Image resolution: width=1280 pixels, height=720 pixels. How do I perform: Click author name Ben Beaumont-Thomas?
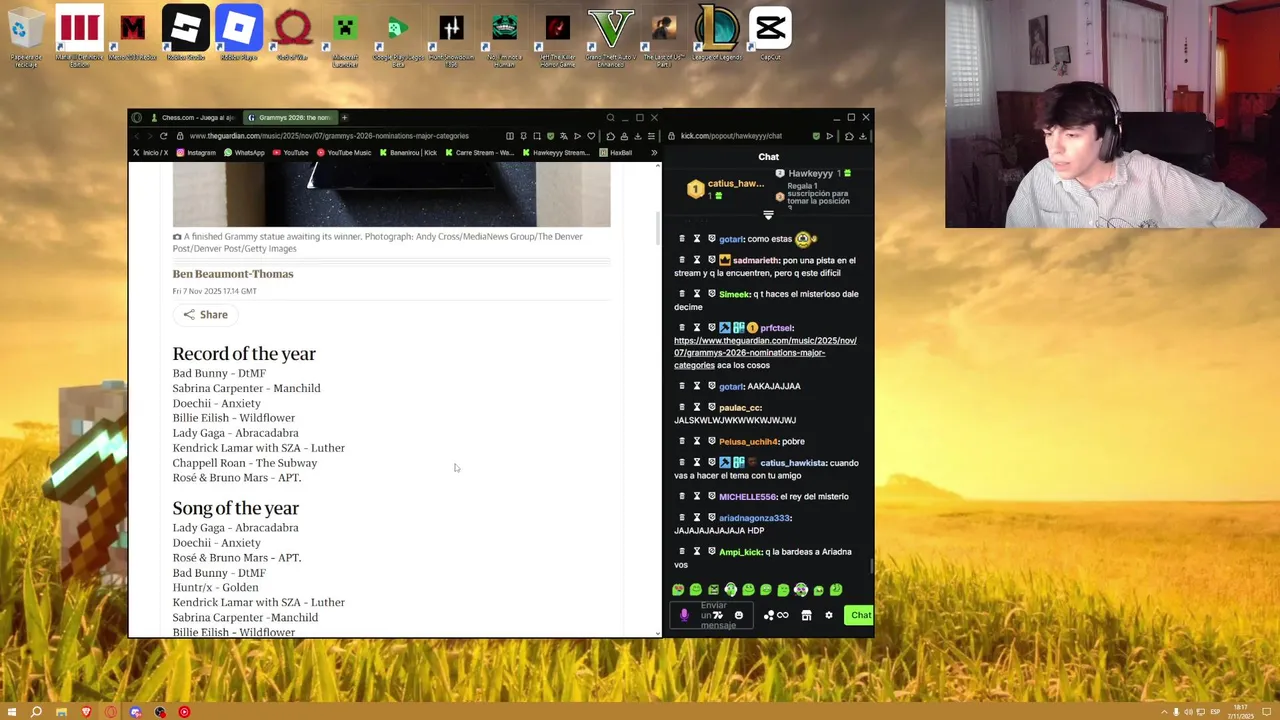233,274
